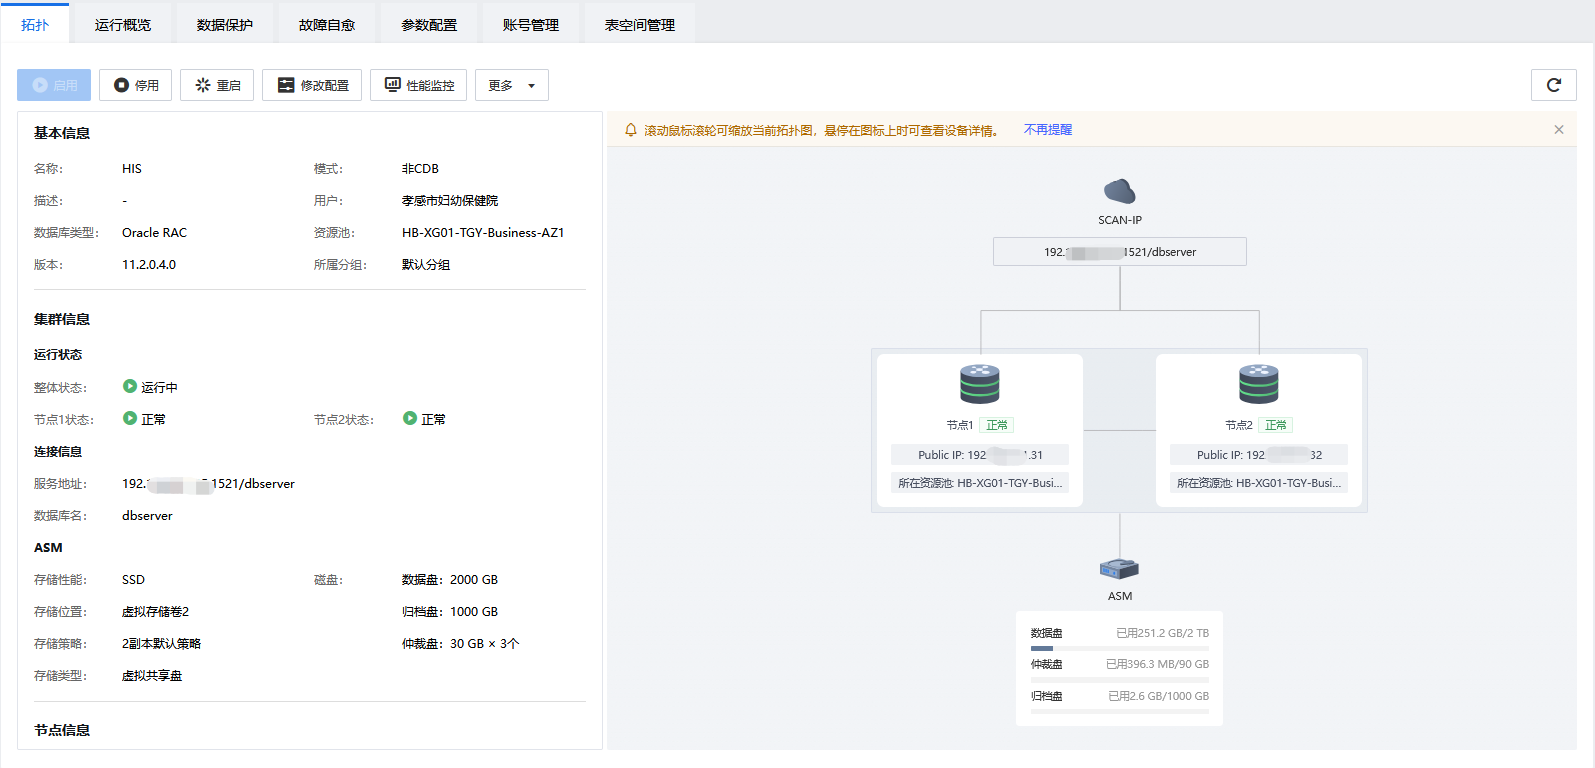
Task: Go to the 表空间管理 tab
Action: click(x=639, y=25)
